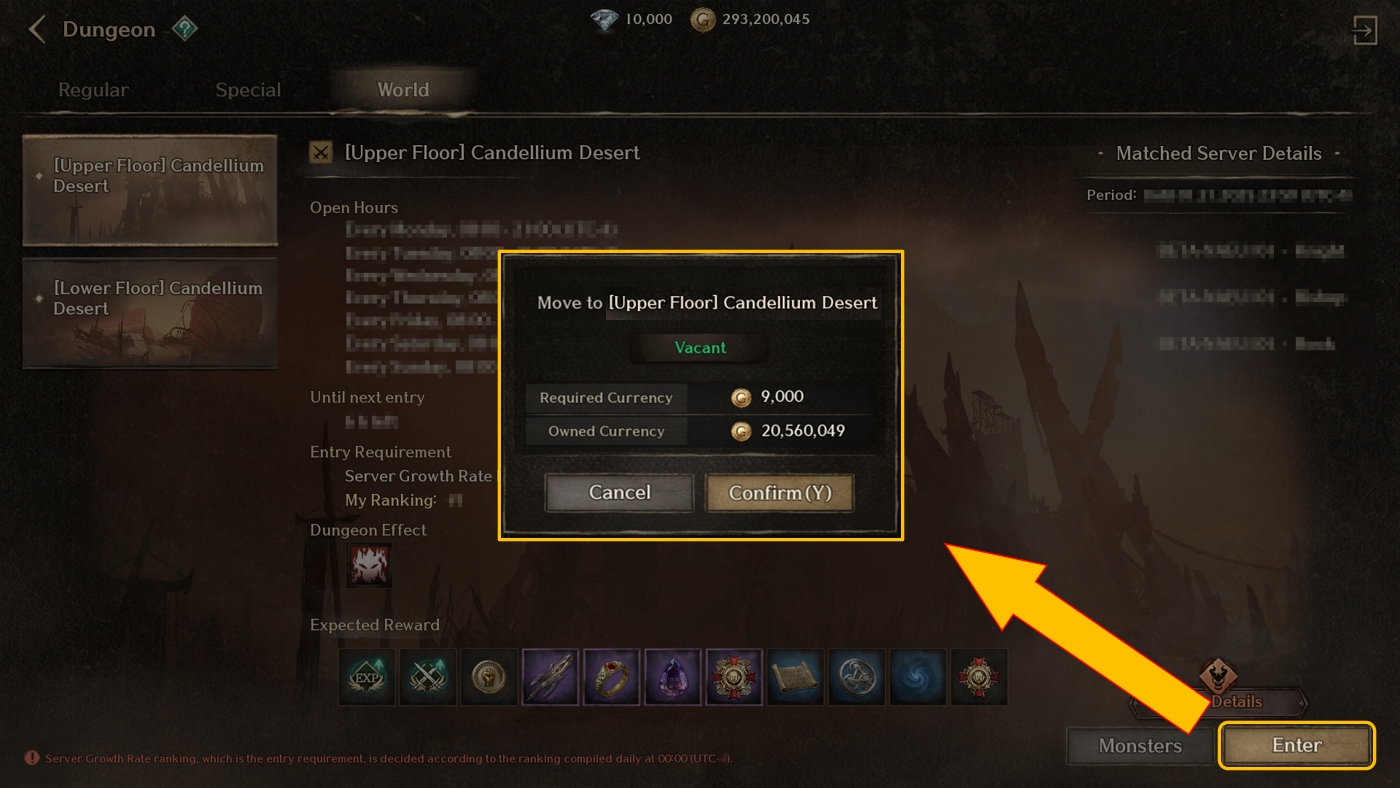Image resolution: width=1400 pixels, height=788 pixels.
Task: Select the Lower Floor Candellium Desert entry
Action: 150,312
